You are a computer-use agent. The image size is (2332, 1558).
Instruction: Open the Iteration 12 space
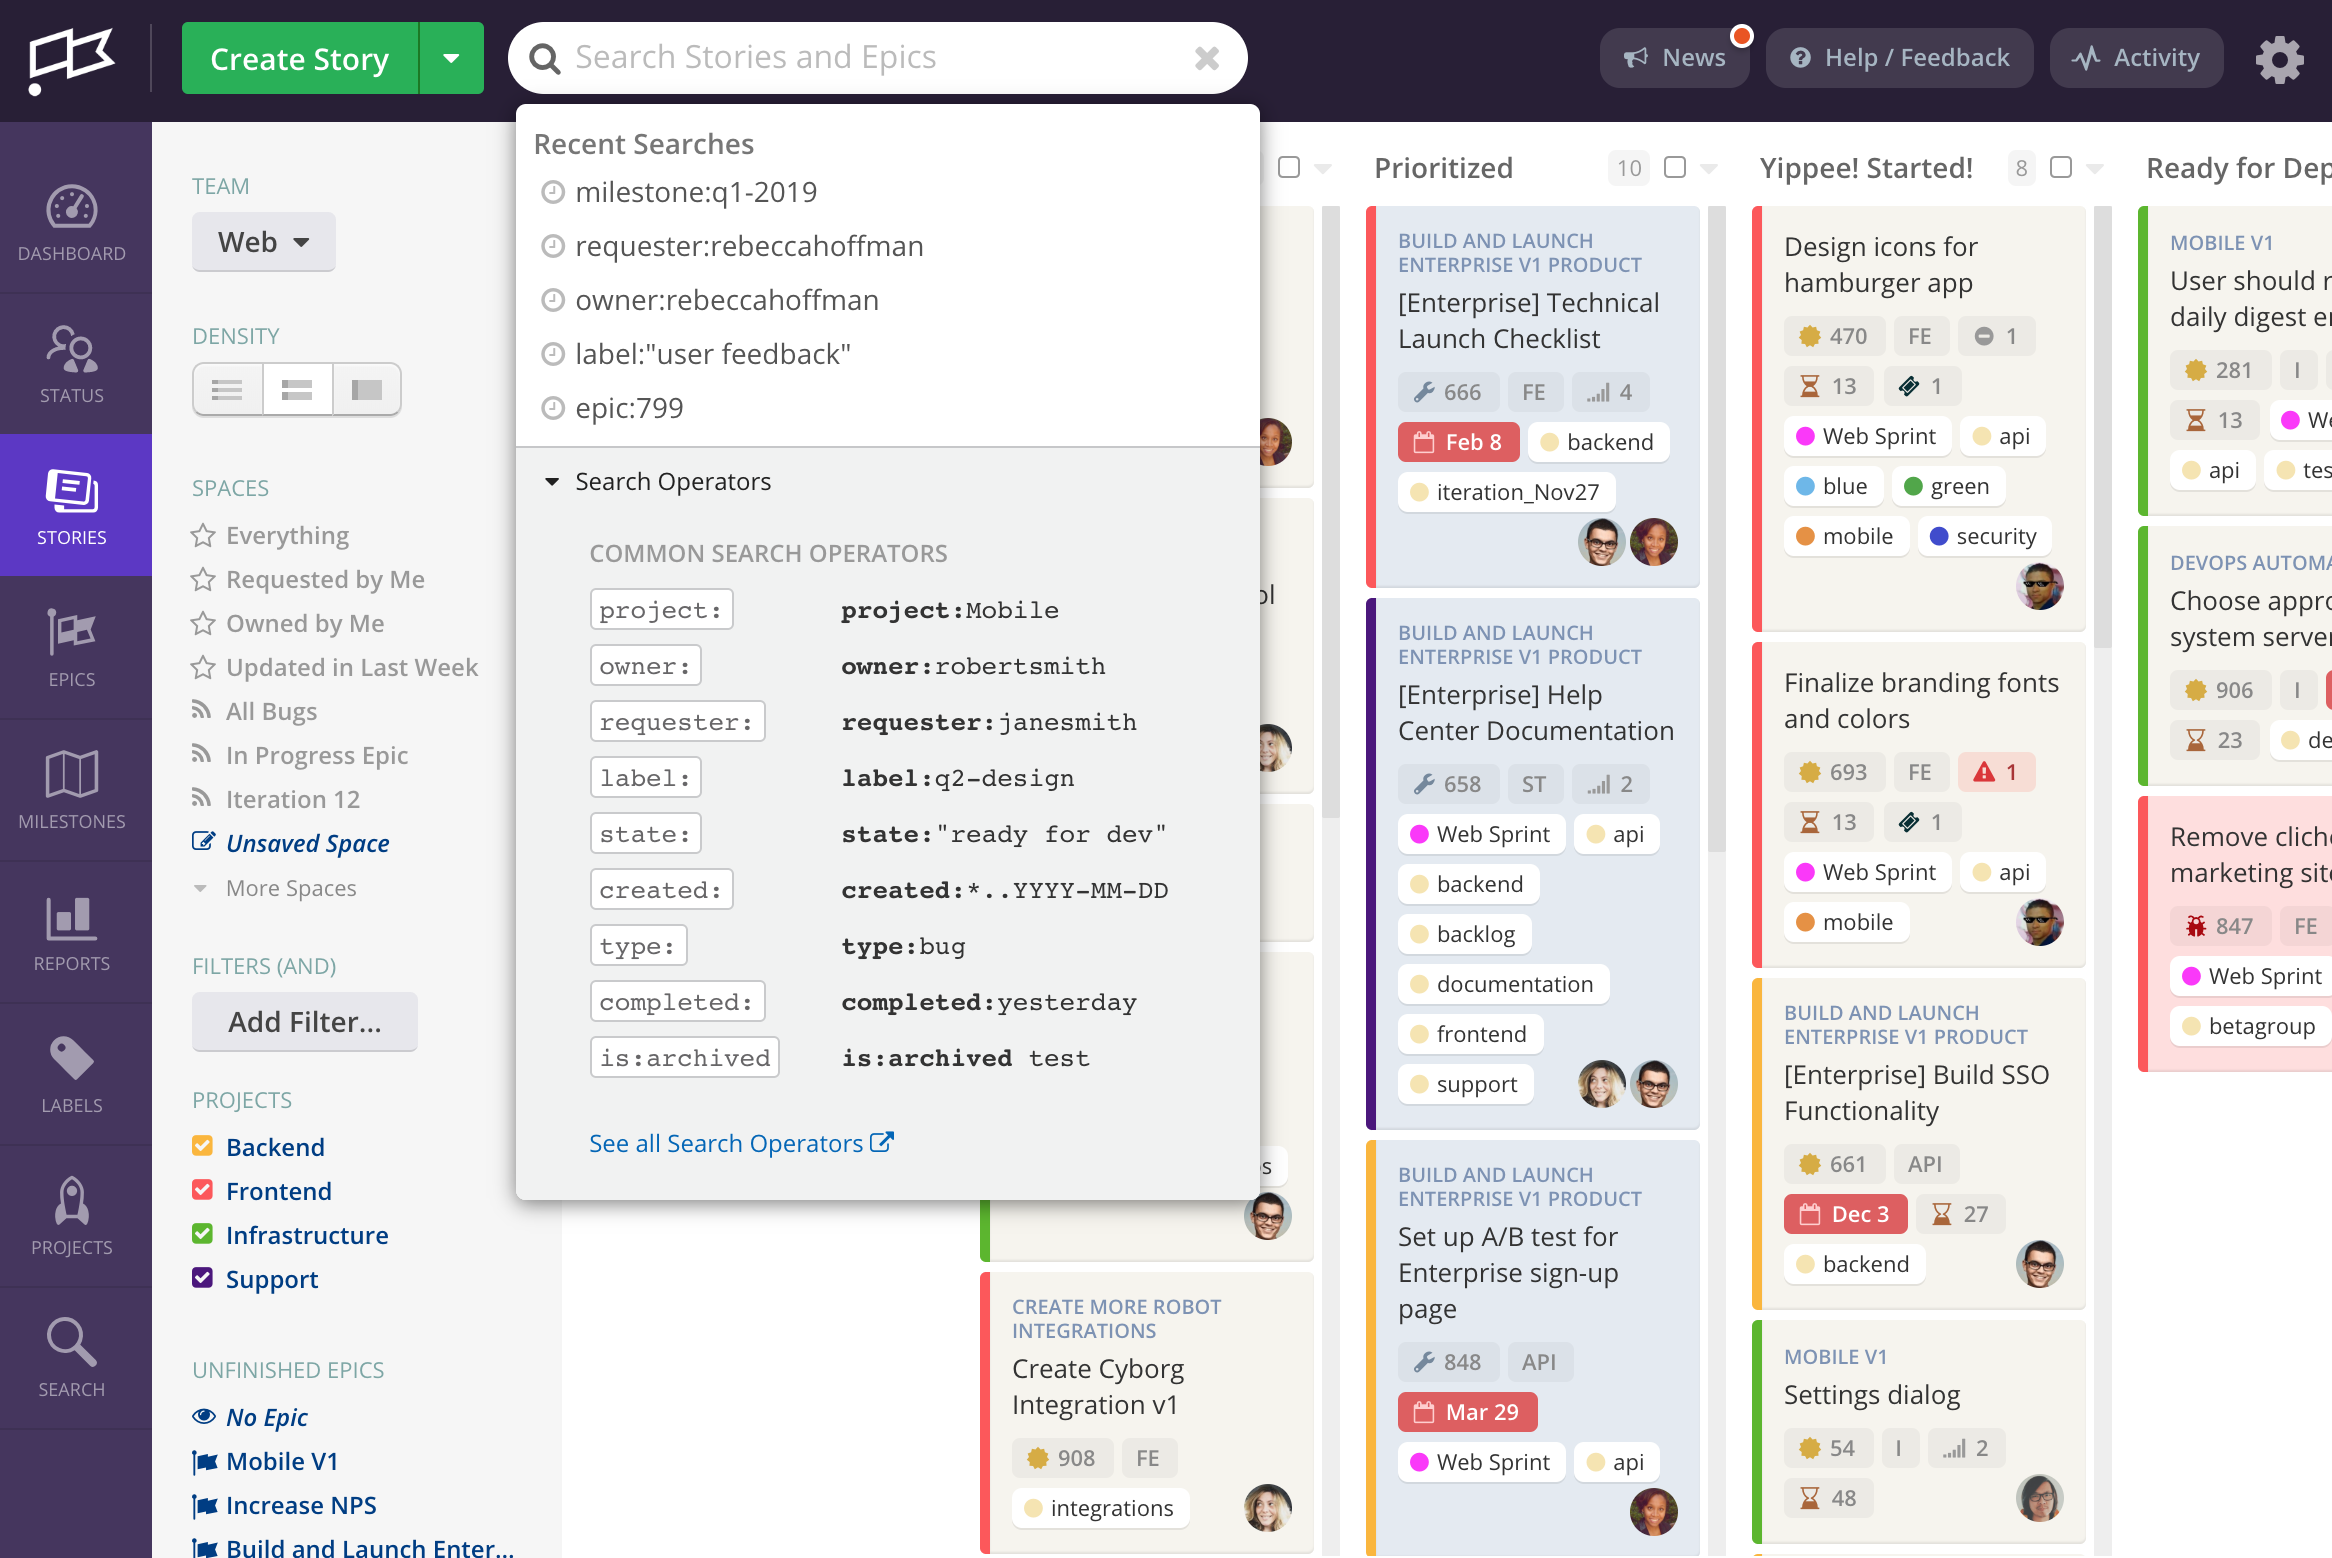coord(292,799)
